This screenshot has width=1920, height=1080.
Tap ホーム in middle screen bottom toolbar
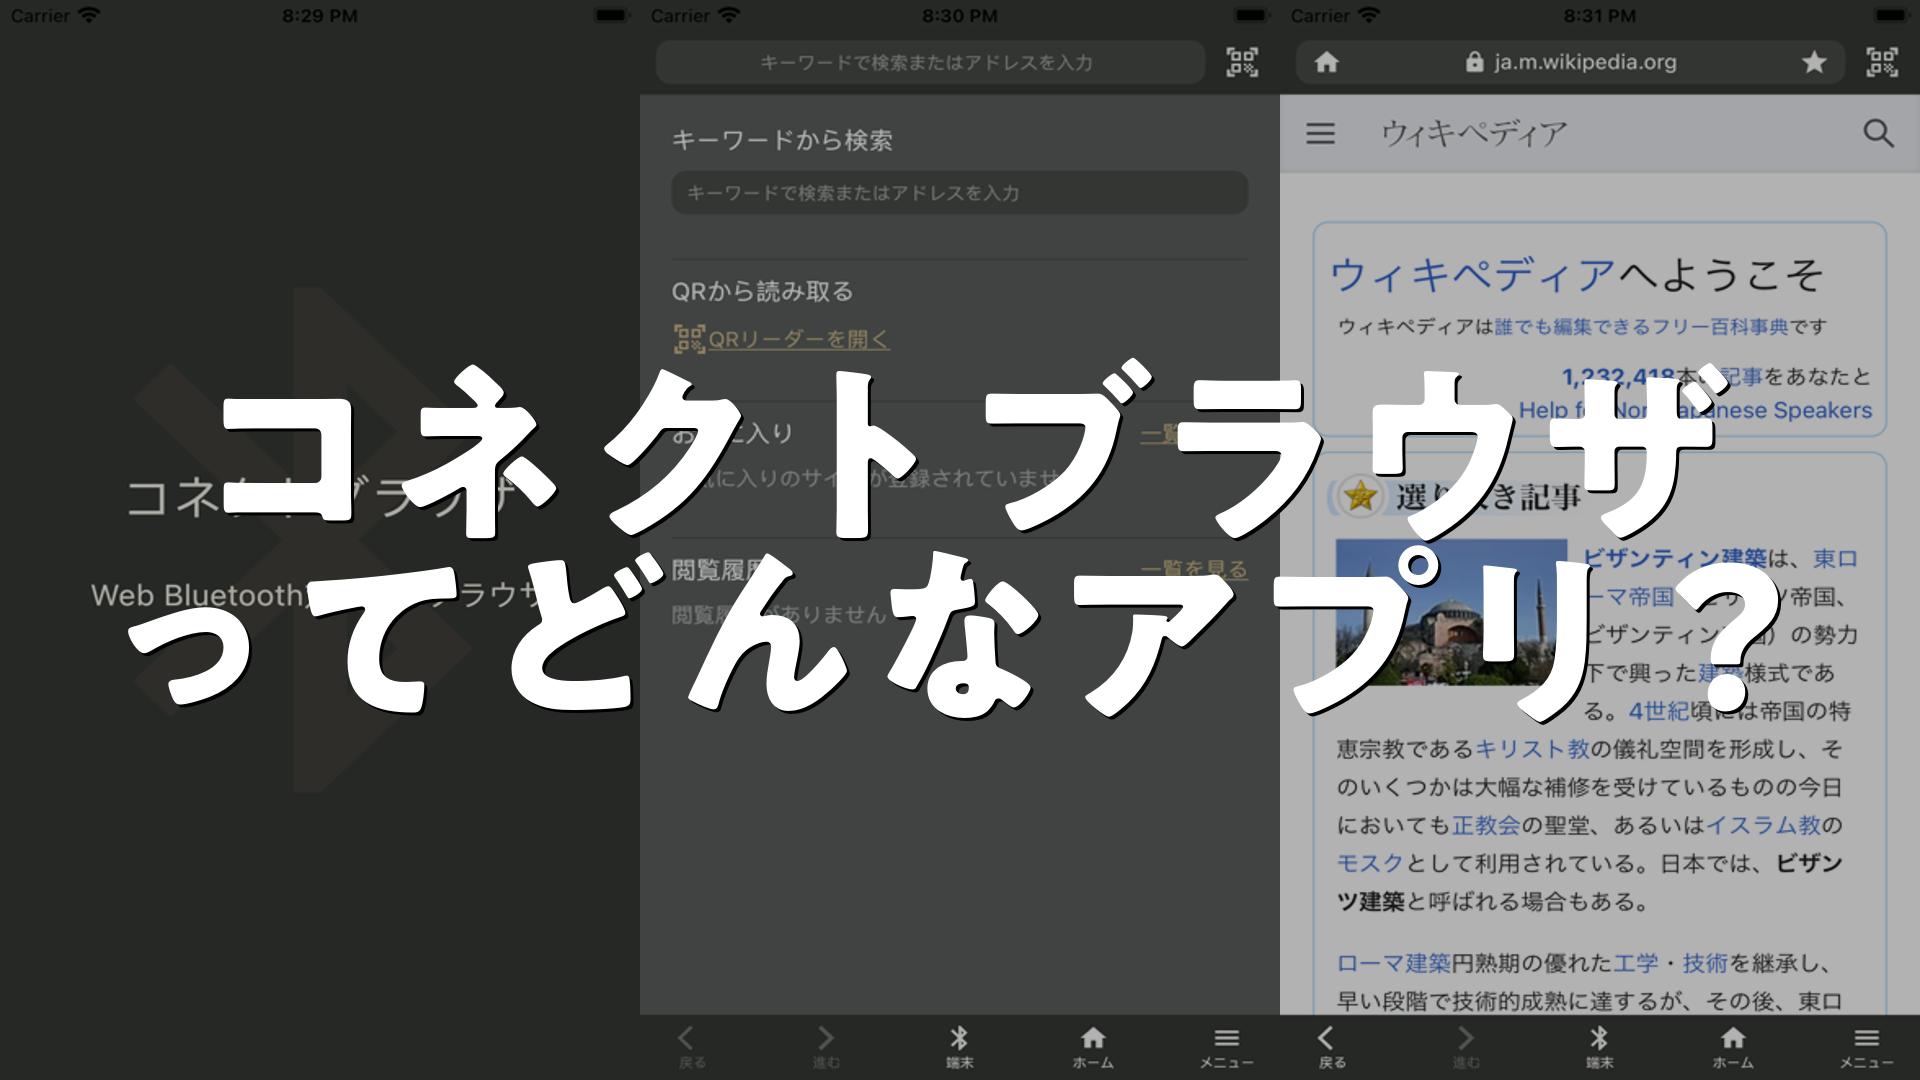[1093, 1047]
